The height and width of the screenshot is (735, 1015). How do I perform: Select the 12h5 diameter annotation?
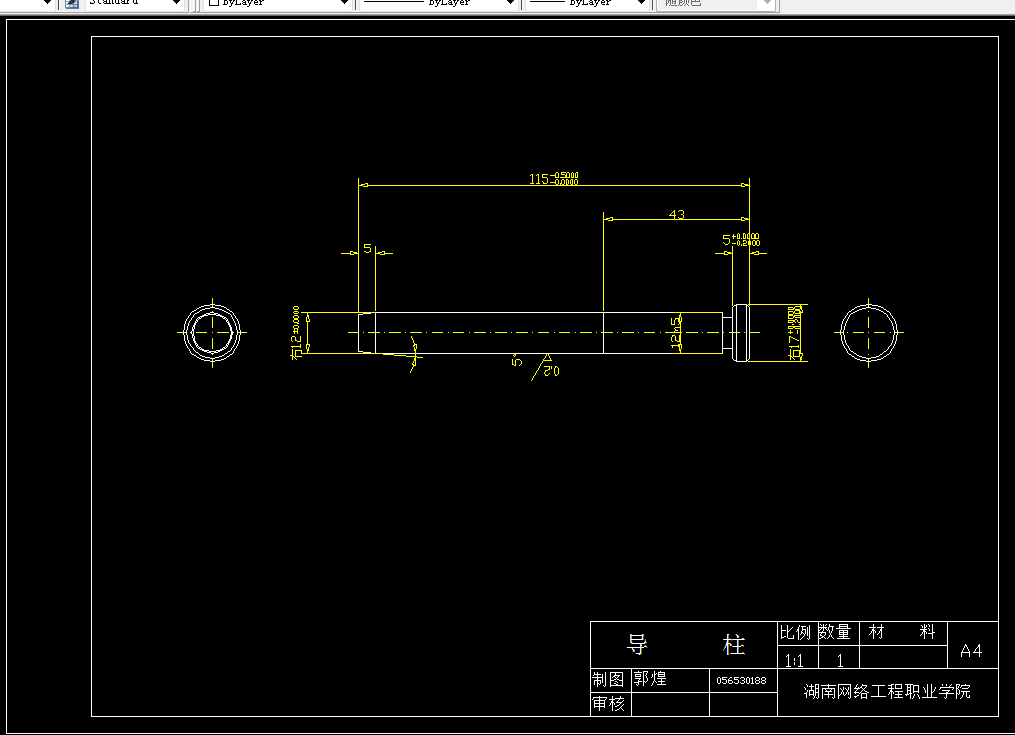[x=676, y=334]
